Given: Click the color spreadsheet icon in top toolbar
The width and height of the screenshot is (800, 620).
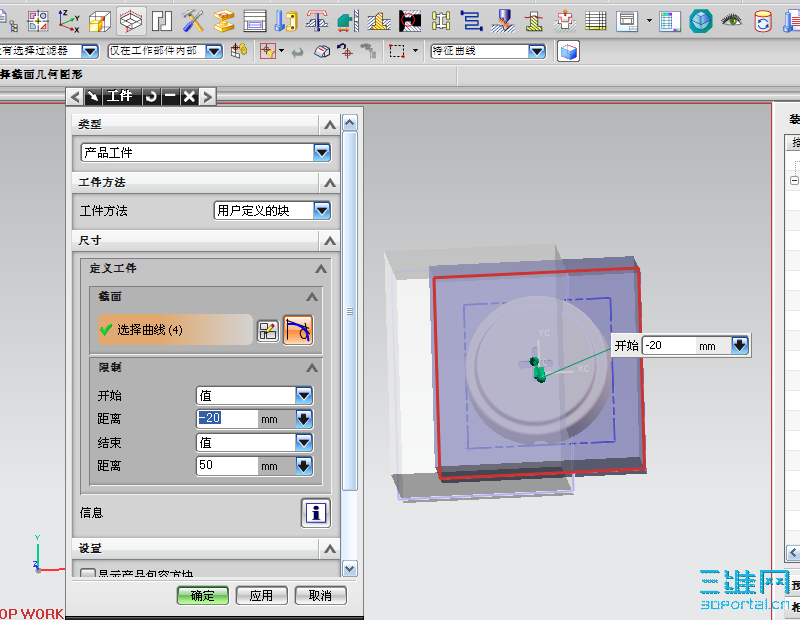Looking at the screenshot, I should point(669,21).
